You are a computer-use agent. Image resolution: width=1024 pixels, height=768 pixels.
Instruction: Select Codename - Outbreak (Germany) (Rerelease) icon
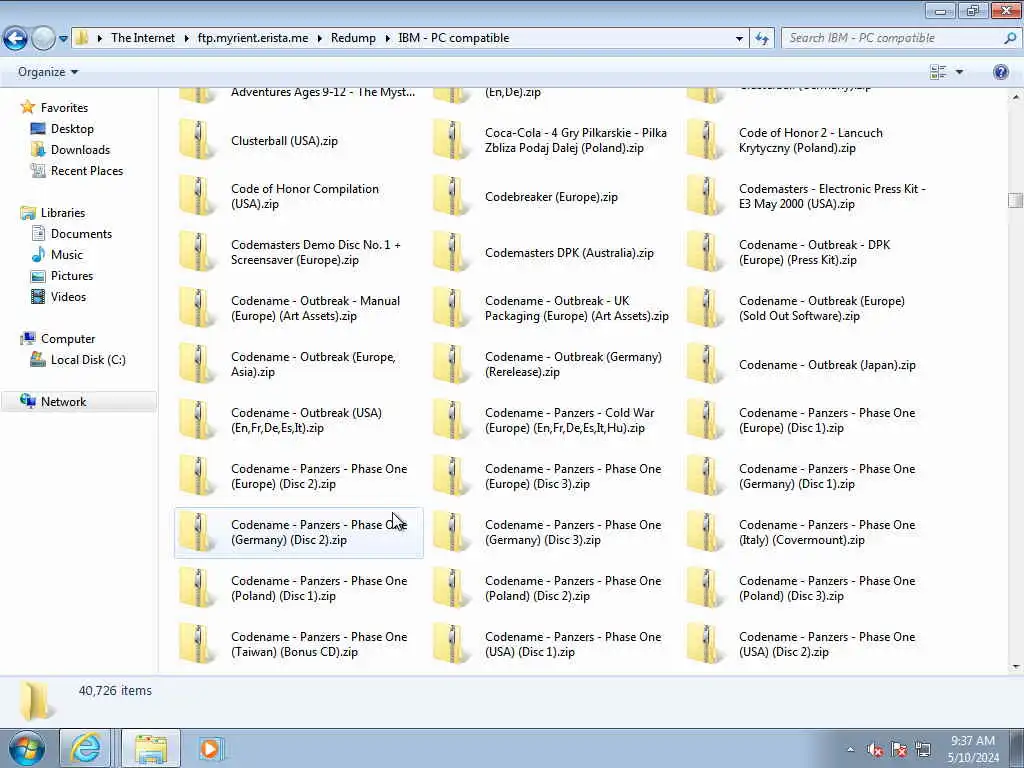click(x=451, y=364)
